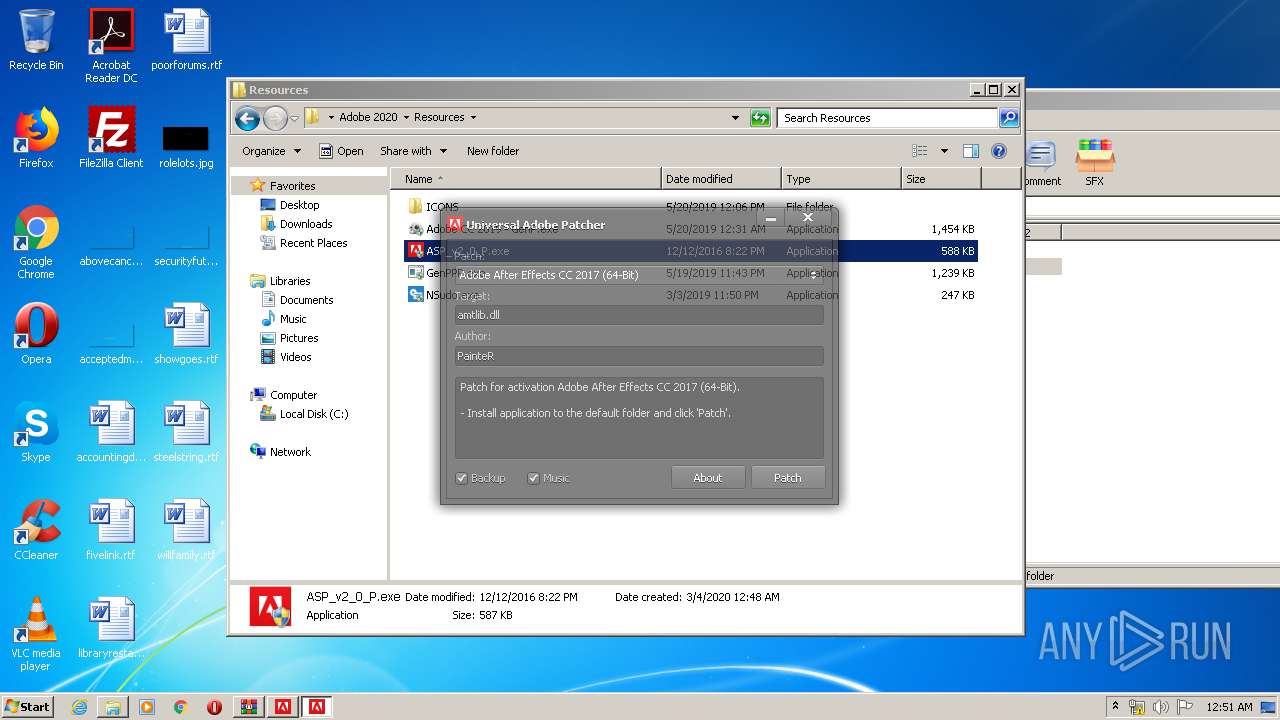
Task: Click the Adobe 2020 breadcrumb segment
Action: pos(368,117)
